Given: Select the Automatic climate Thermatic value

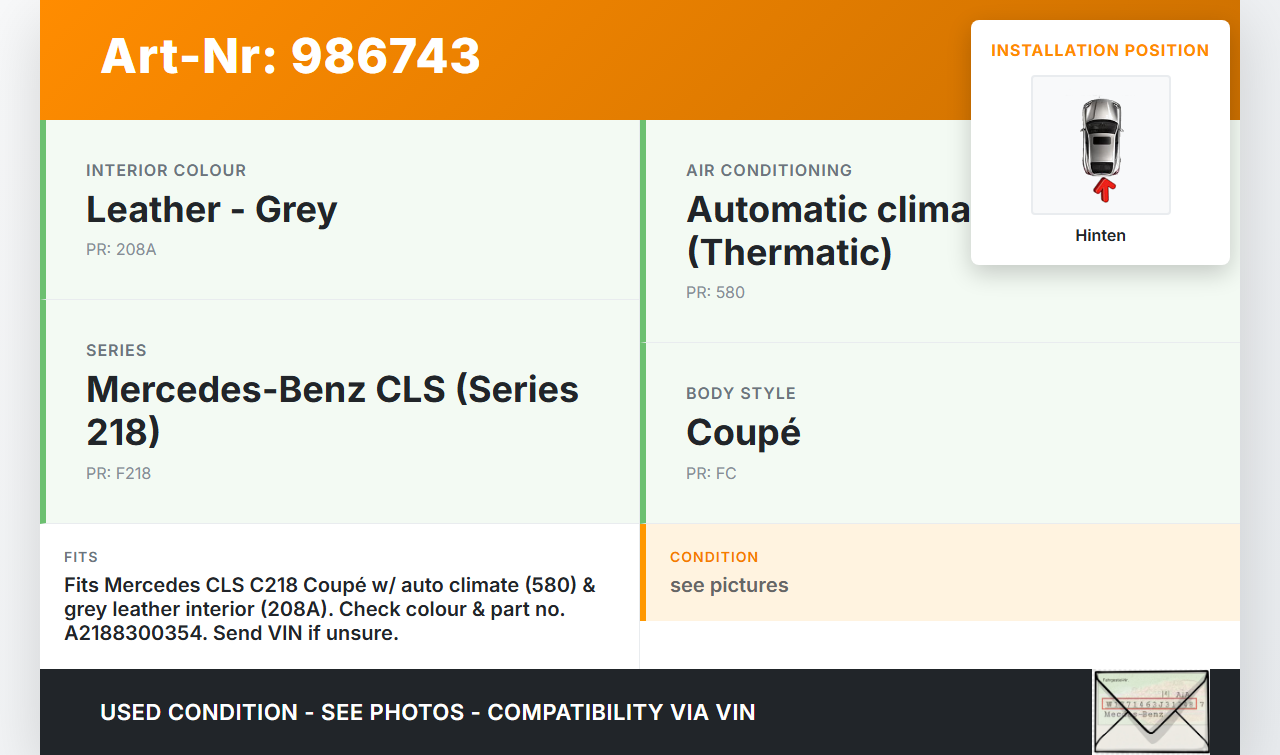Looking at the screenshot, I should (x=828, y=230).
